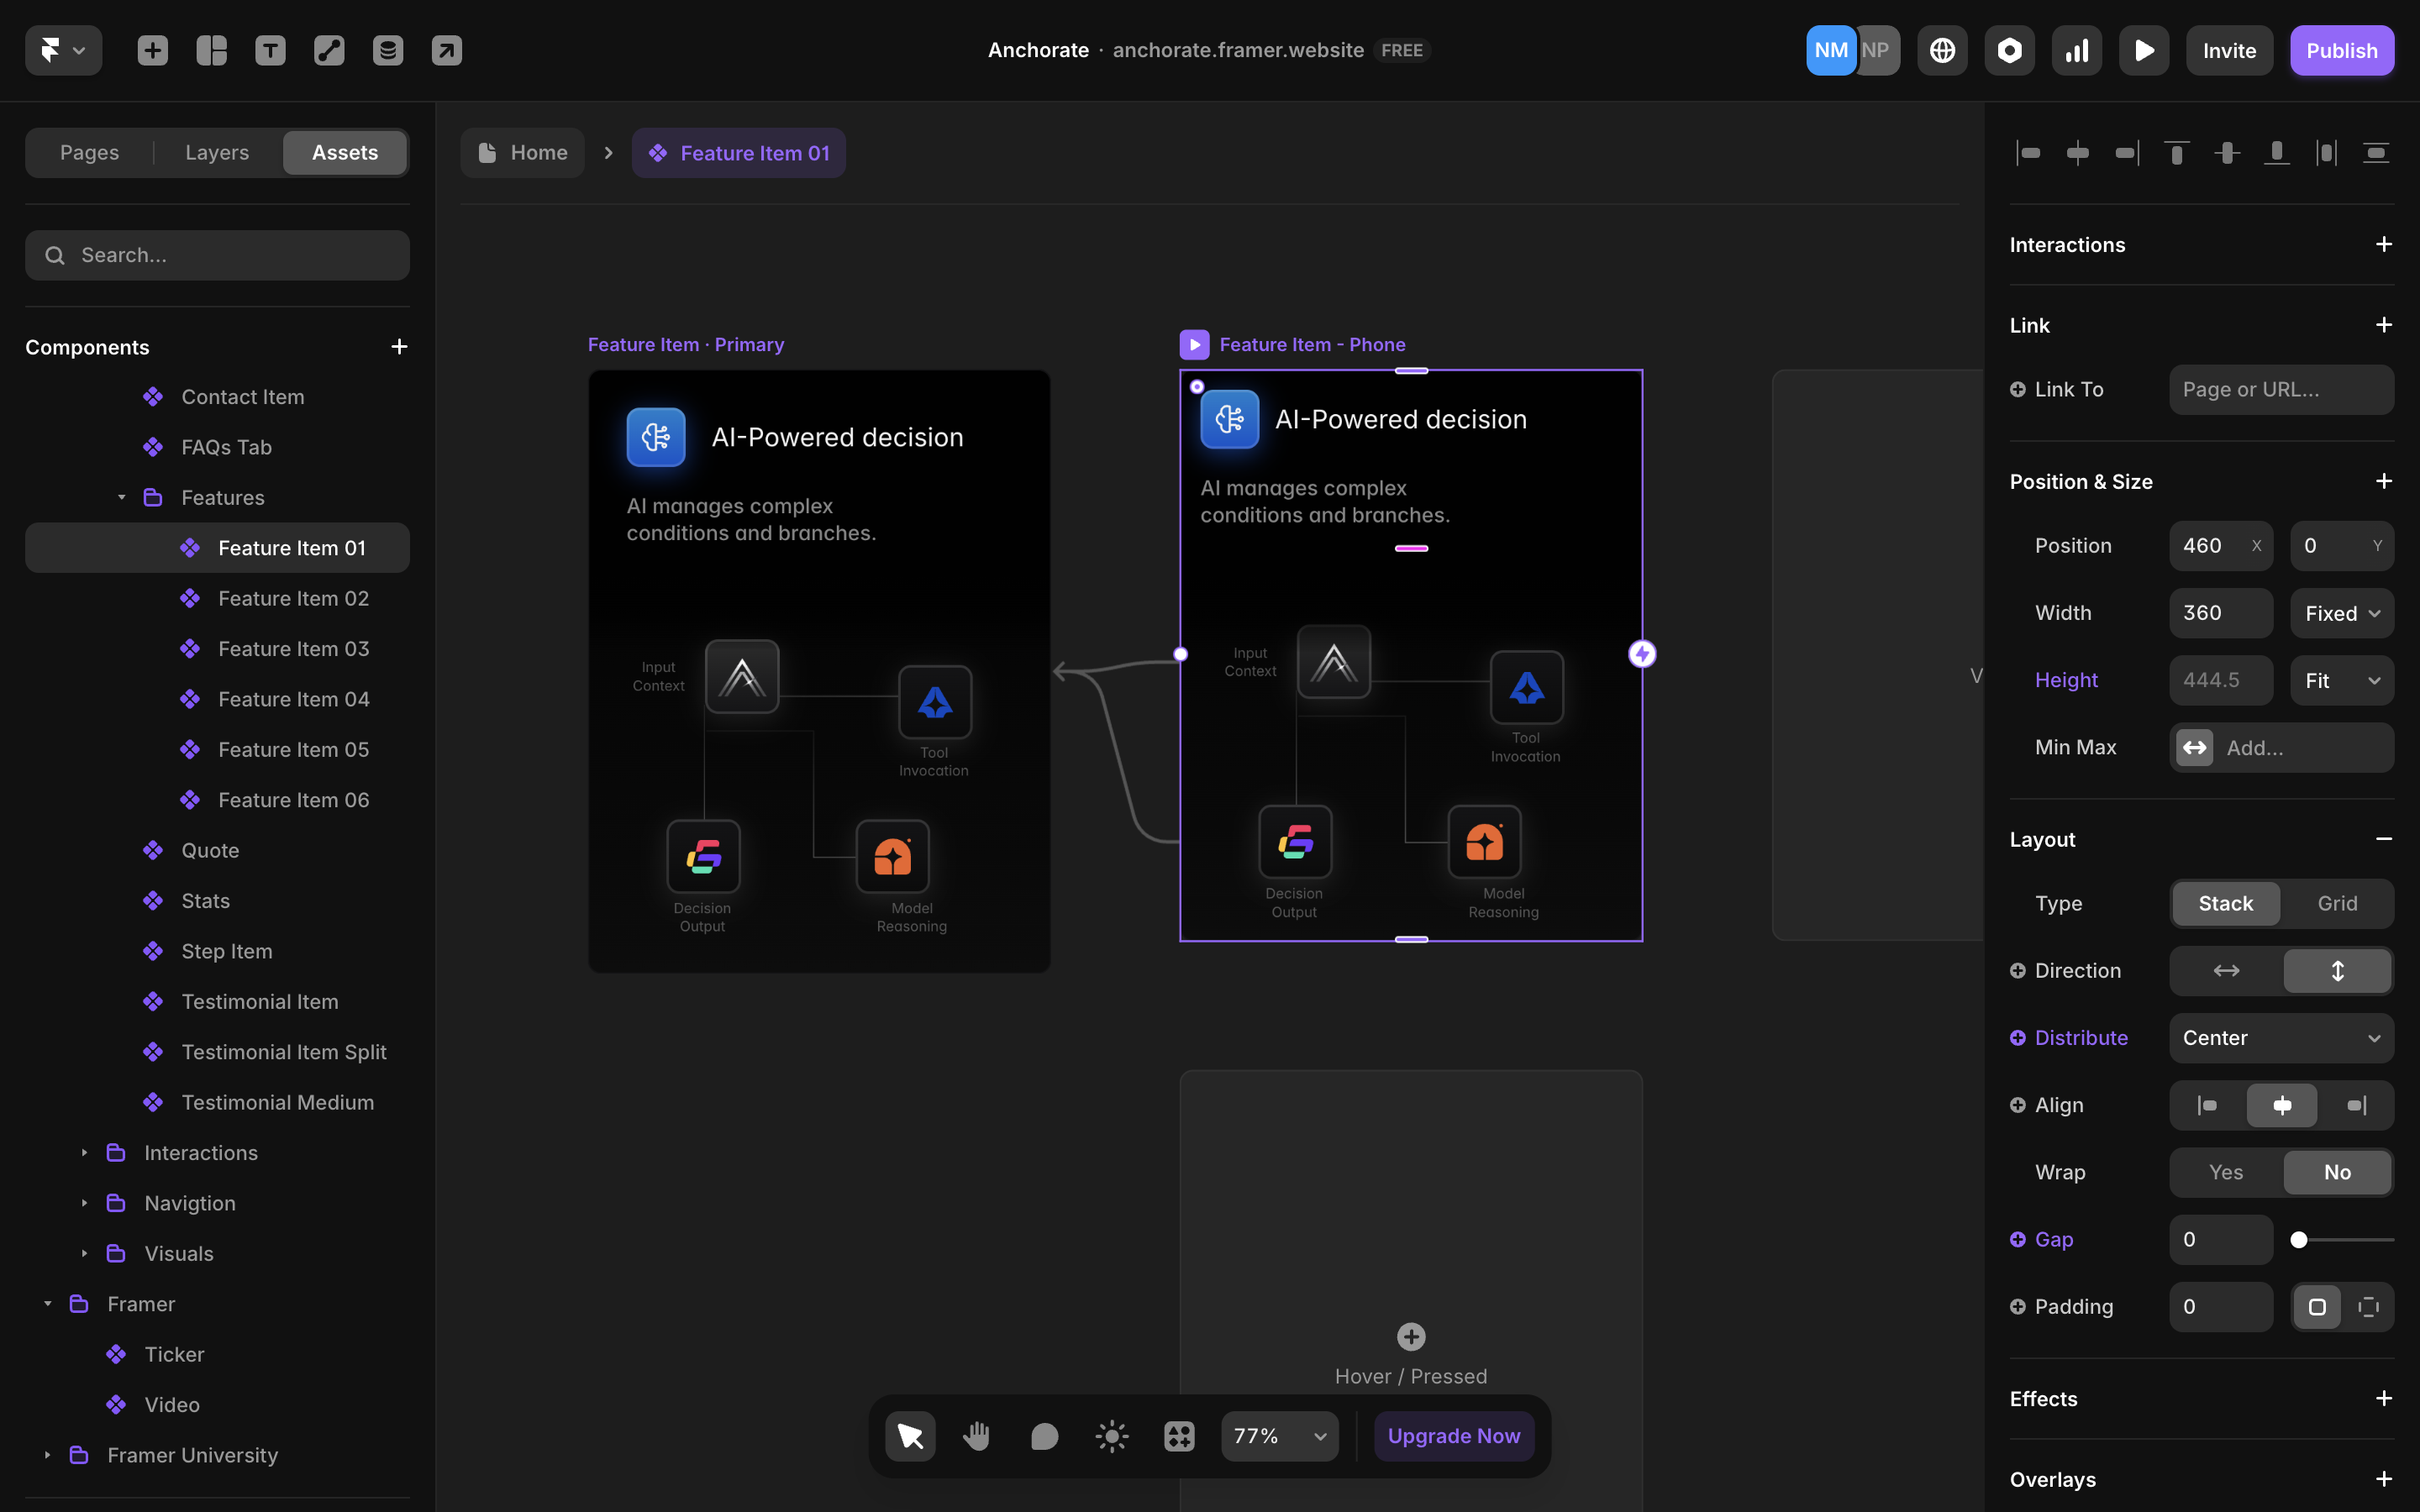This screenshot has height=1512, width=2420.
Task: Click the Upgrade Now button
Action: 1453,1435
